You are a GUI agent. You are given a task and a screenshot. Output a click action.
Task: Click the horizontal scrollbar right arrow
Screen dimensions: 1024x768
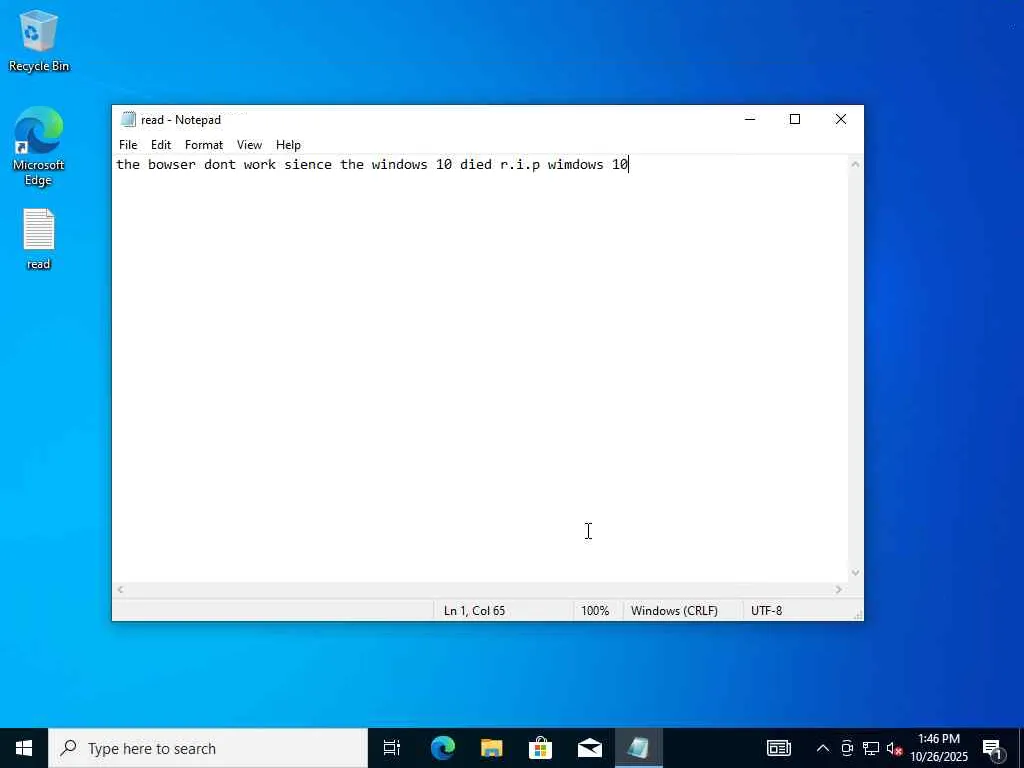[839, 590]
